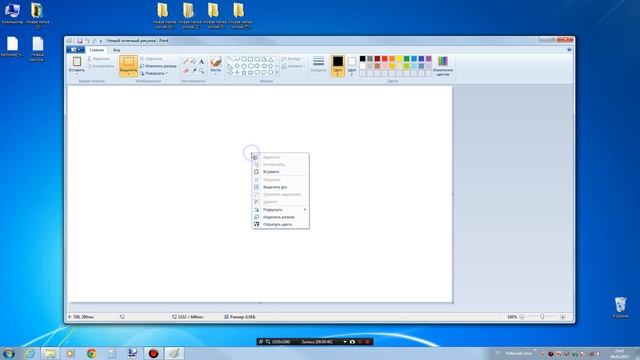Choose Resize (Изменить размер) in context menu
Screen dimensions: 640x360
pos(281,217)
